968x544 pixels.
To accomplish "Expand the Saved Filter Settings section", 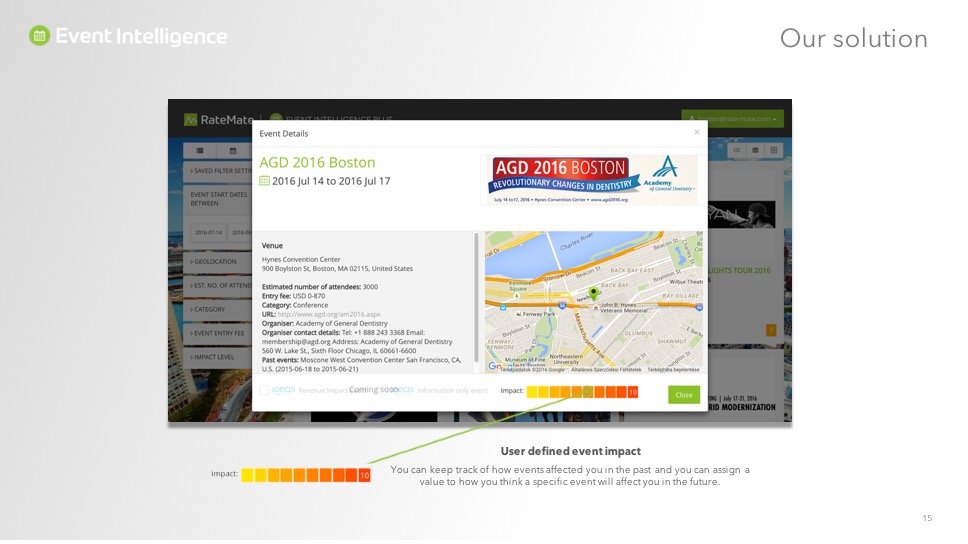I will coord(217,171).
